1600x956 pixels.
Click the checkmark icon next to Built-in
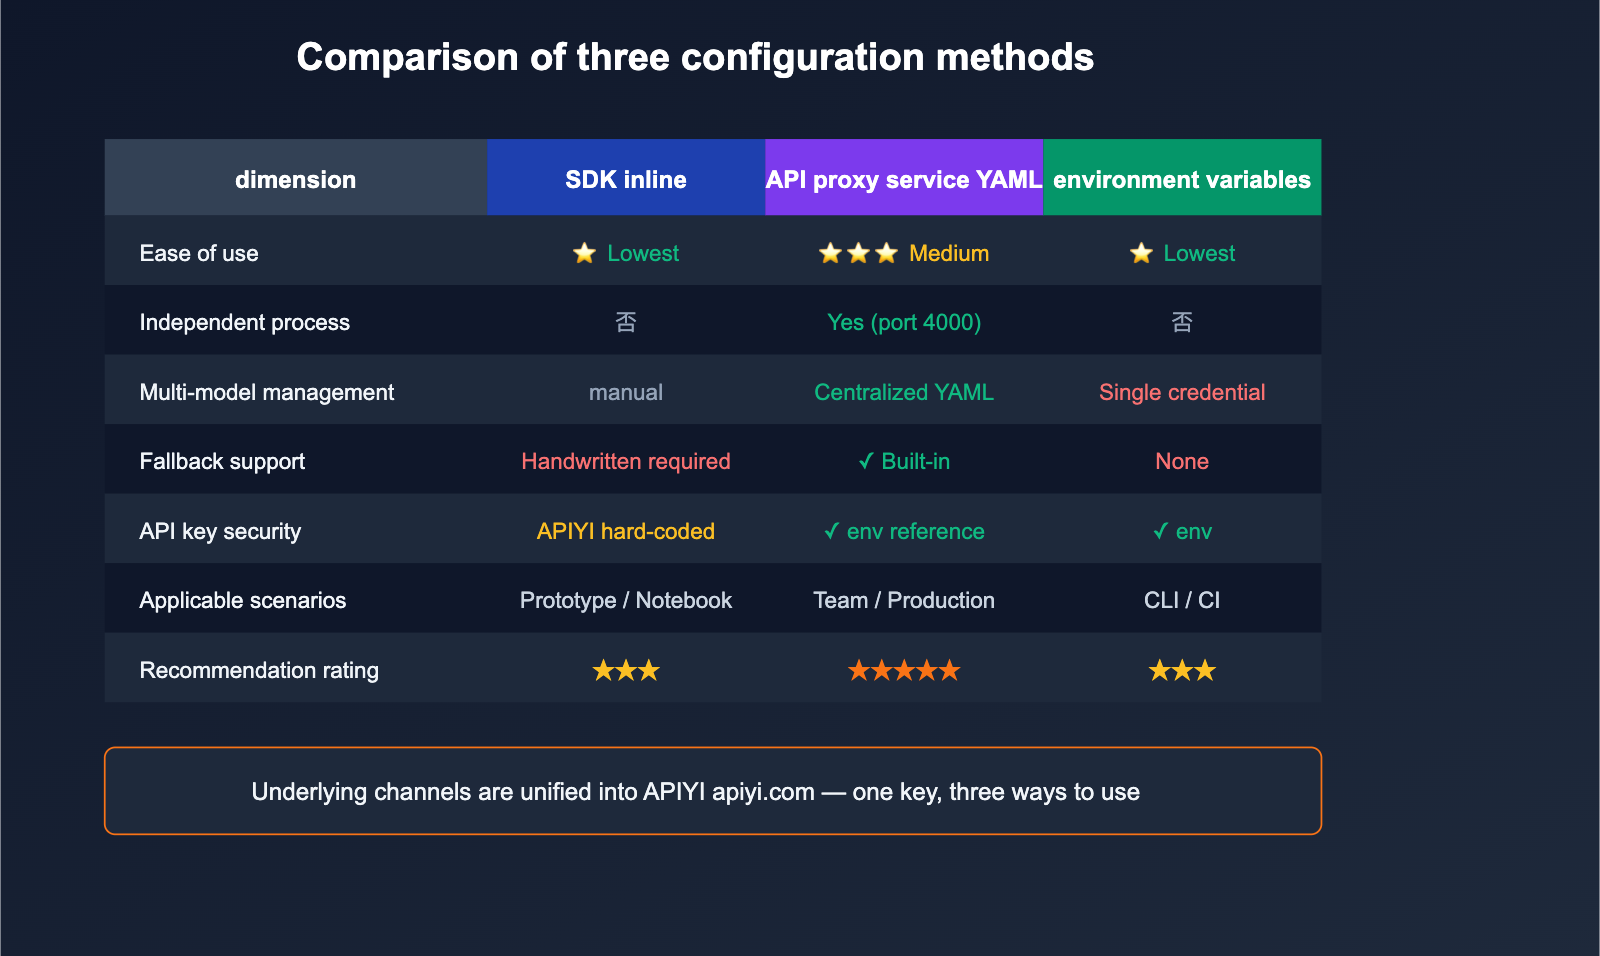click(x=866, y=461)
